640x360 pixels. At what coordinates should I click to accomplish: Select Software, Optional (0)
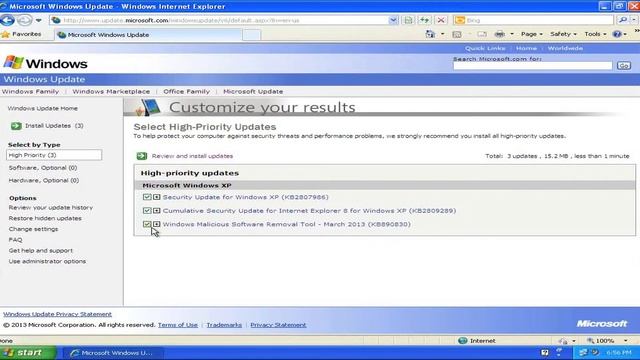pyautogui.click(x=43, y=168)
